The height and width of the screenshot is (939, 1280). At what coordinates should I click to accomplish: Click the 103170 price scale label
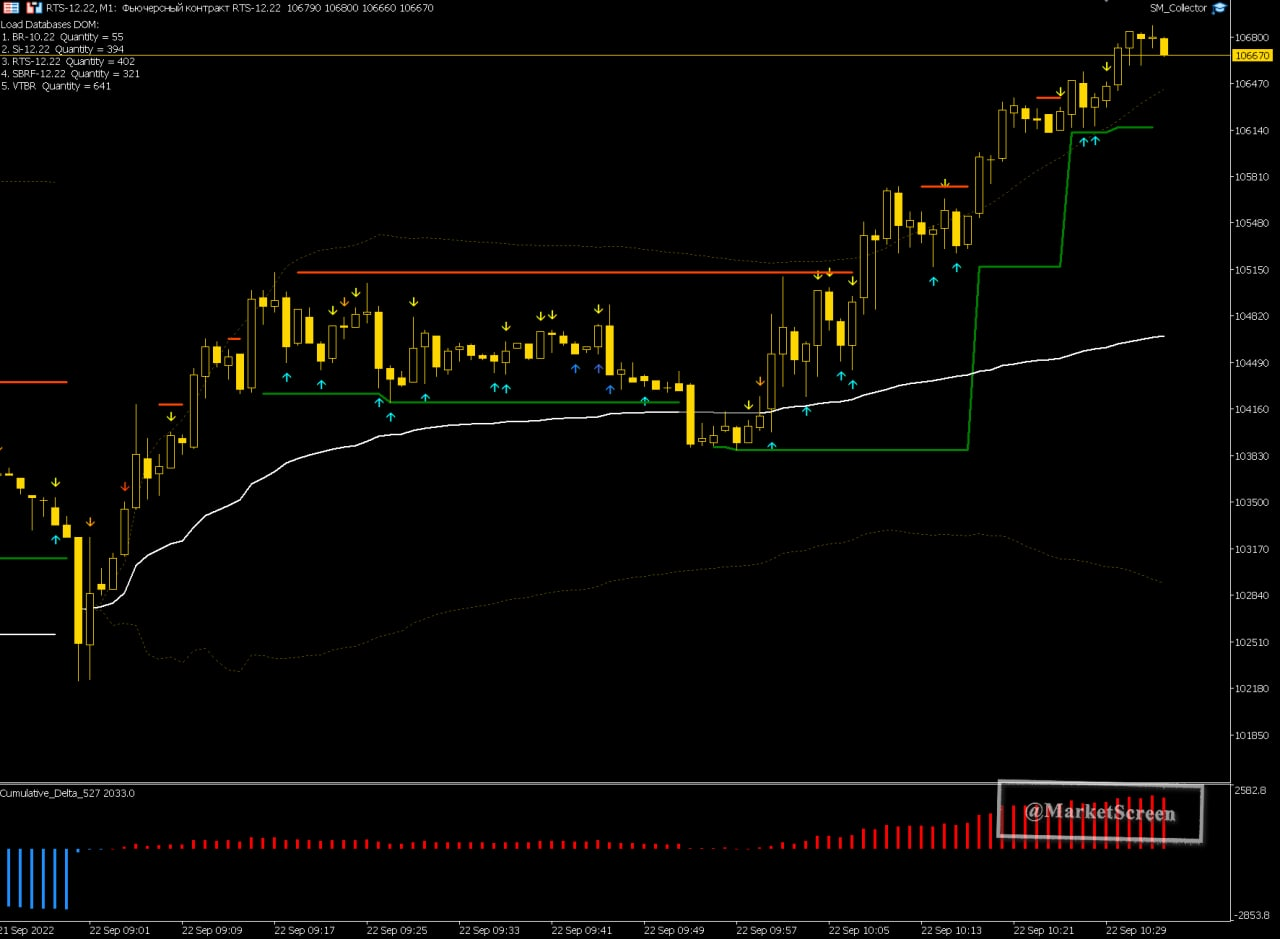[x=1252, y=549]
